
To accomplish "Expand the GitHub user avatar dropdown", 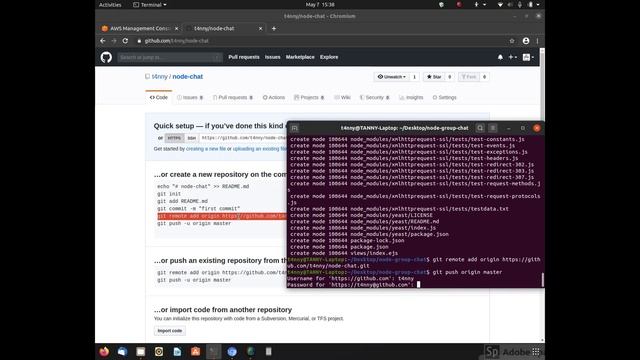I will 528,57.
